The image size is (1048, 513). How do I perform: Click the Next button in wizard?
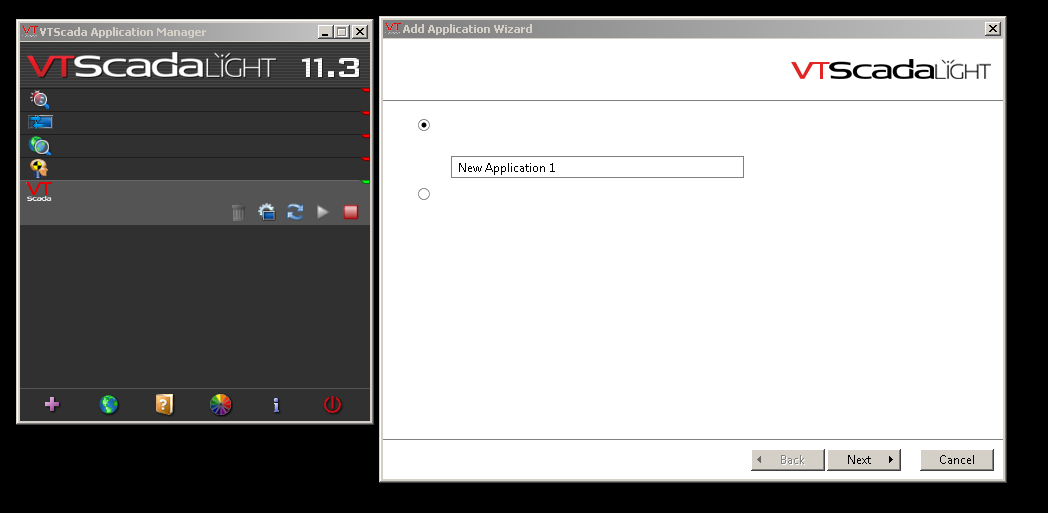[x=863, y=460]
